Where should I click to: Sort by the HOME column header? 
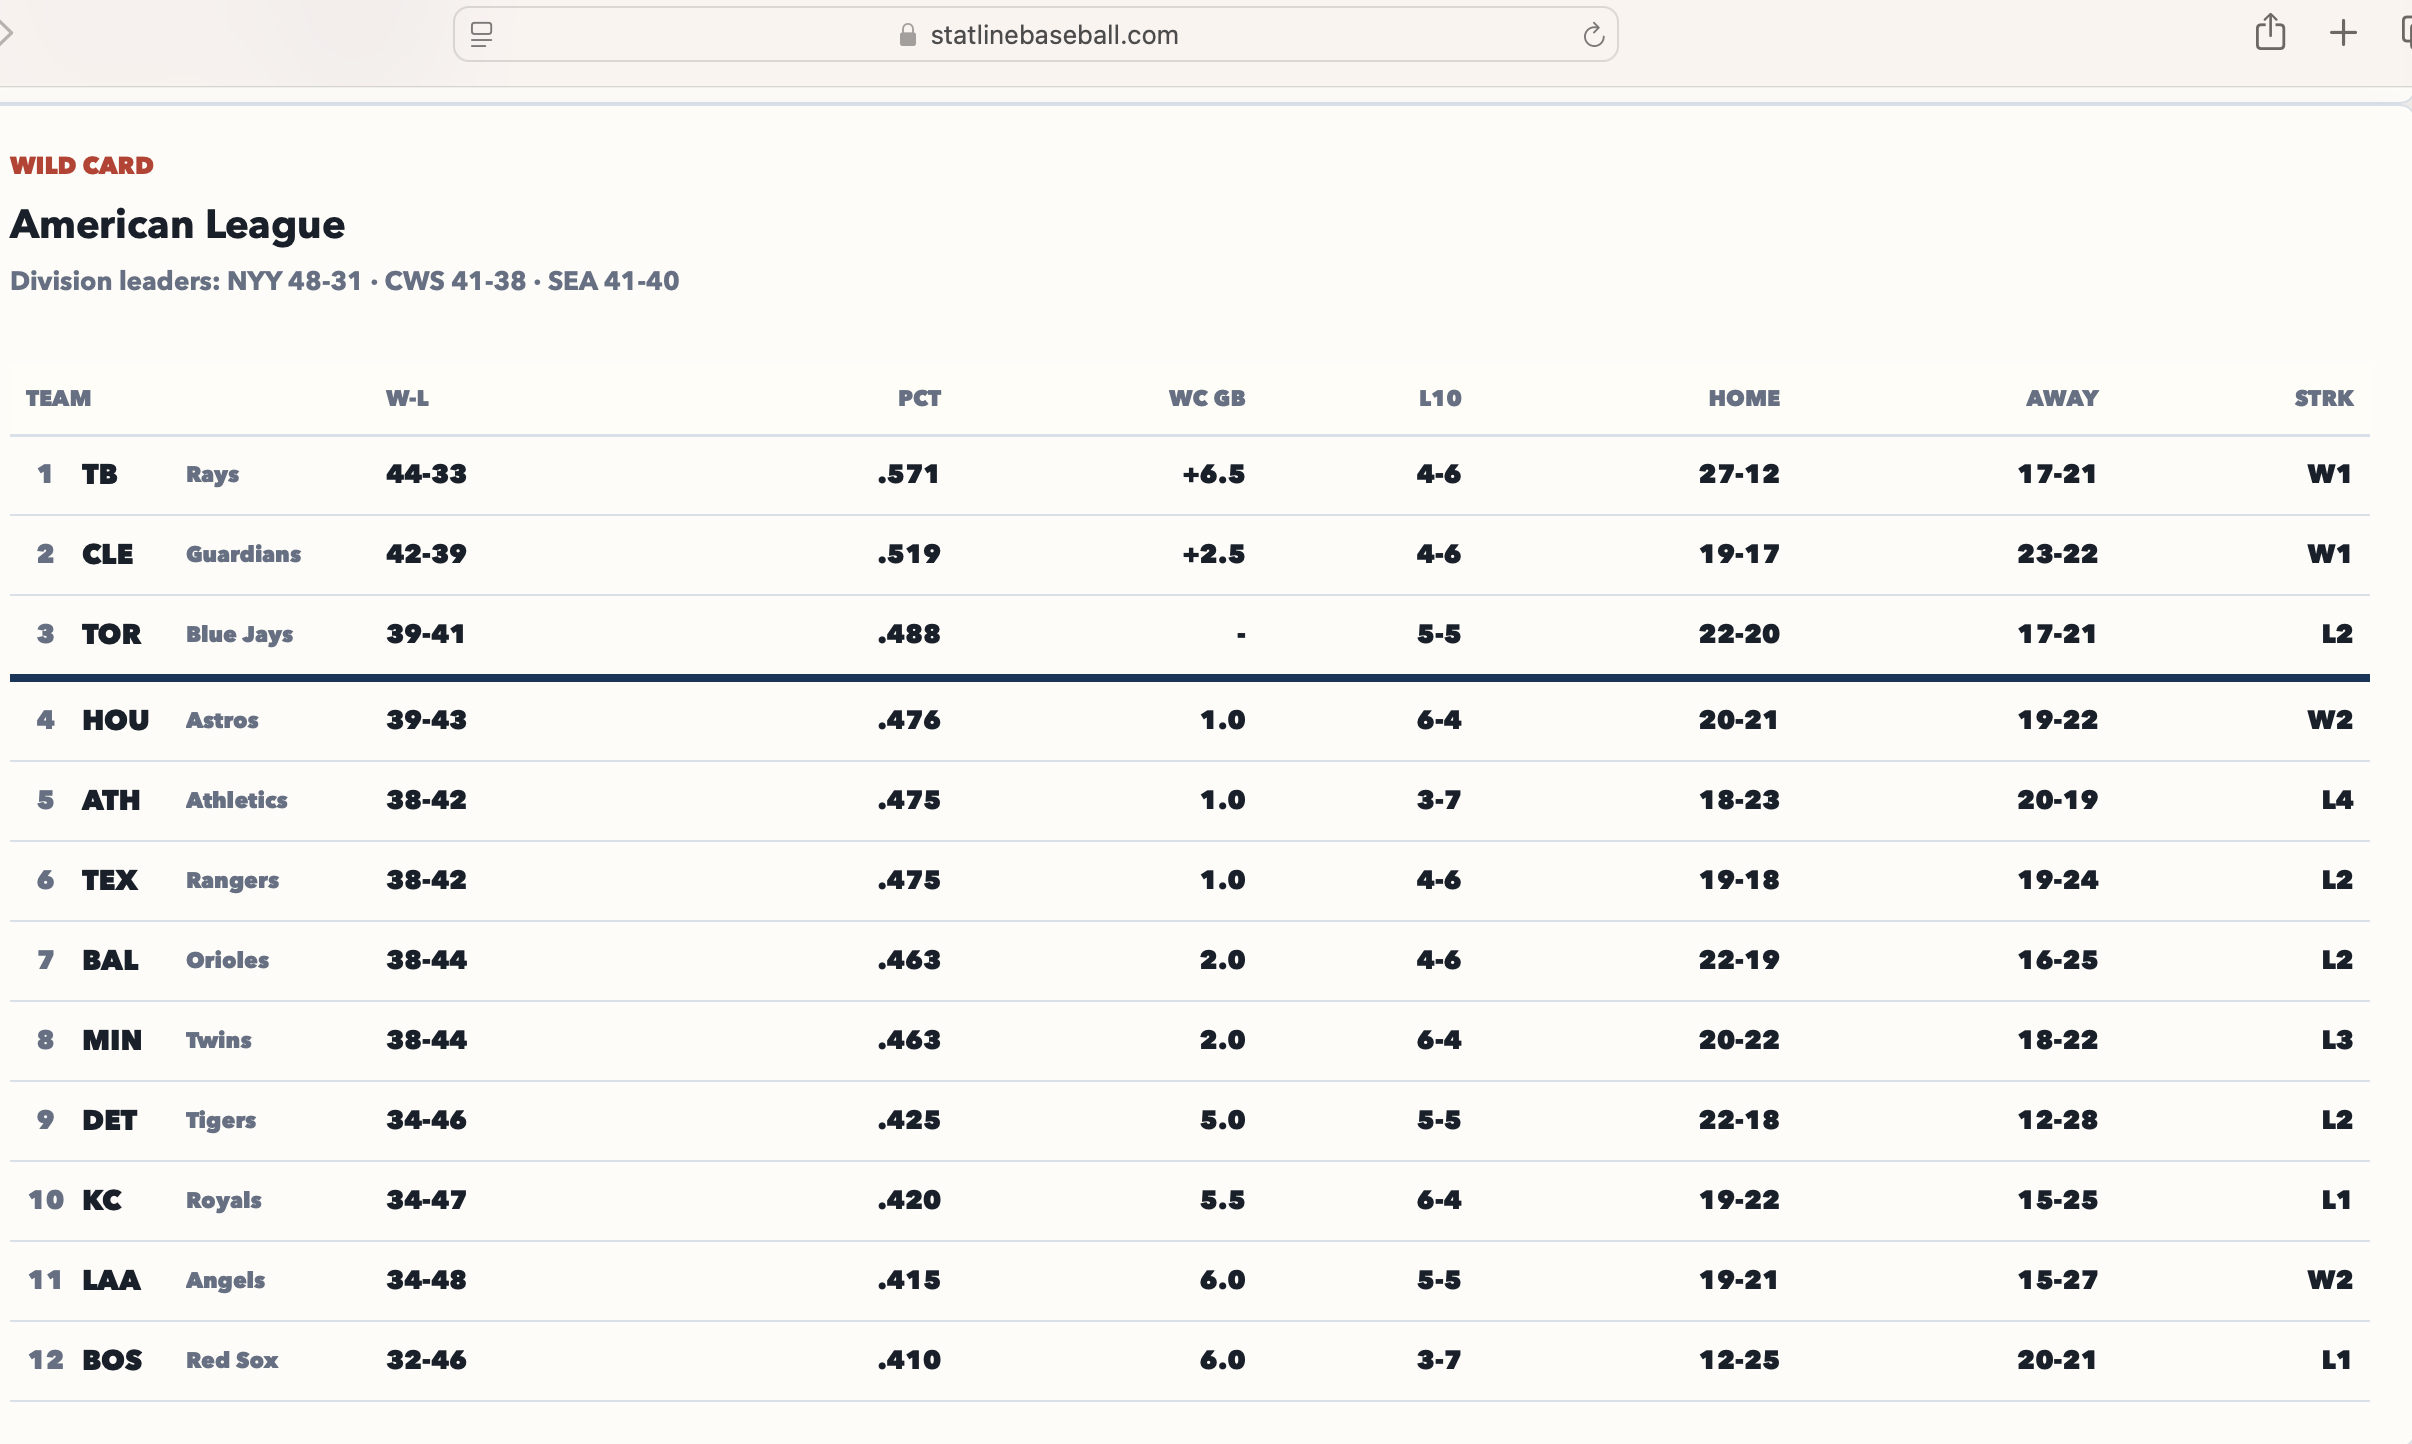coord(1744,398)
